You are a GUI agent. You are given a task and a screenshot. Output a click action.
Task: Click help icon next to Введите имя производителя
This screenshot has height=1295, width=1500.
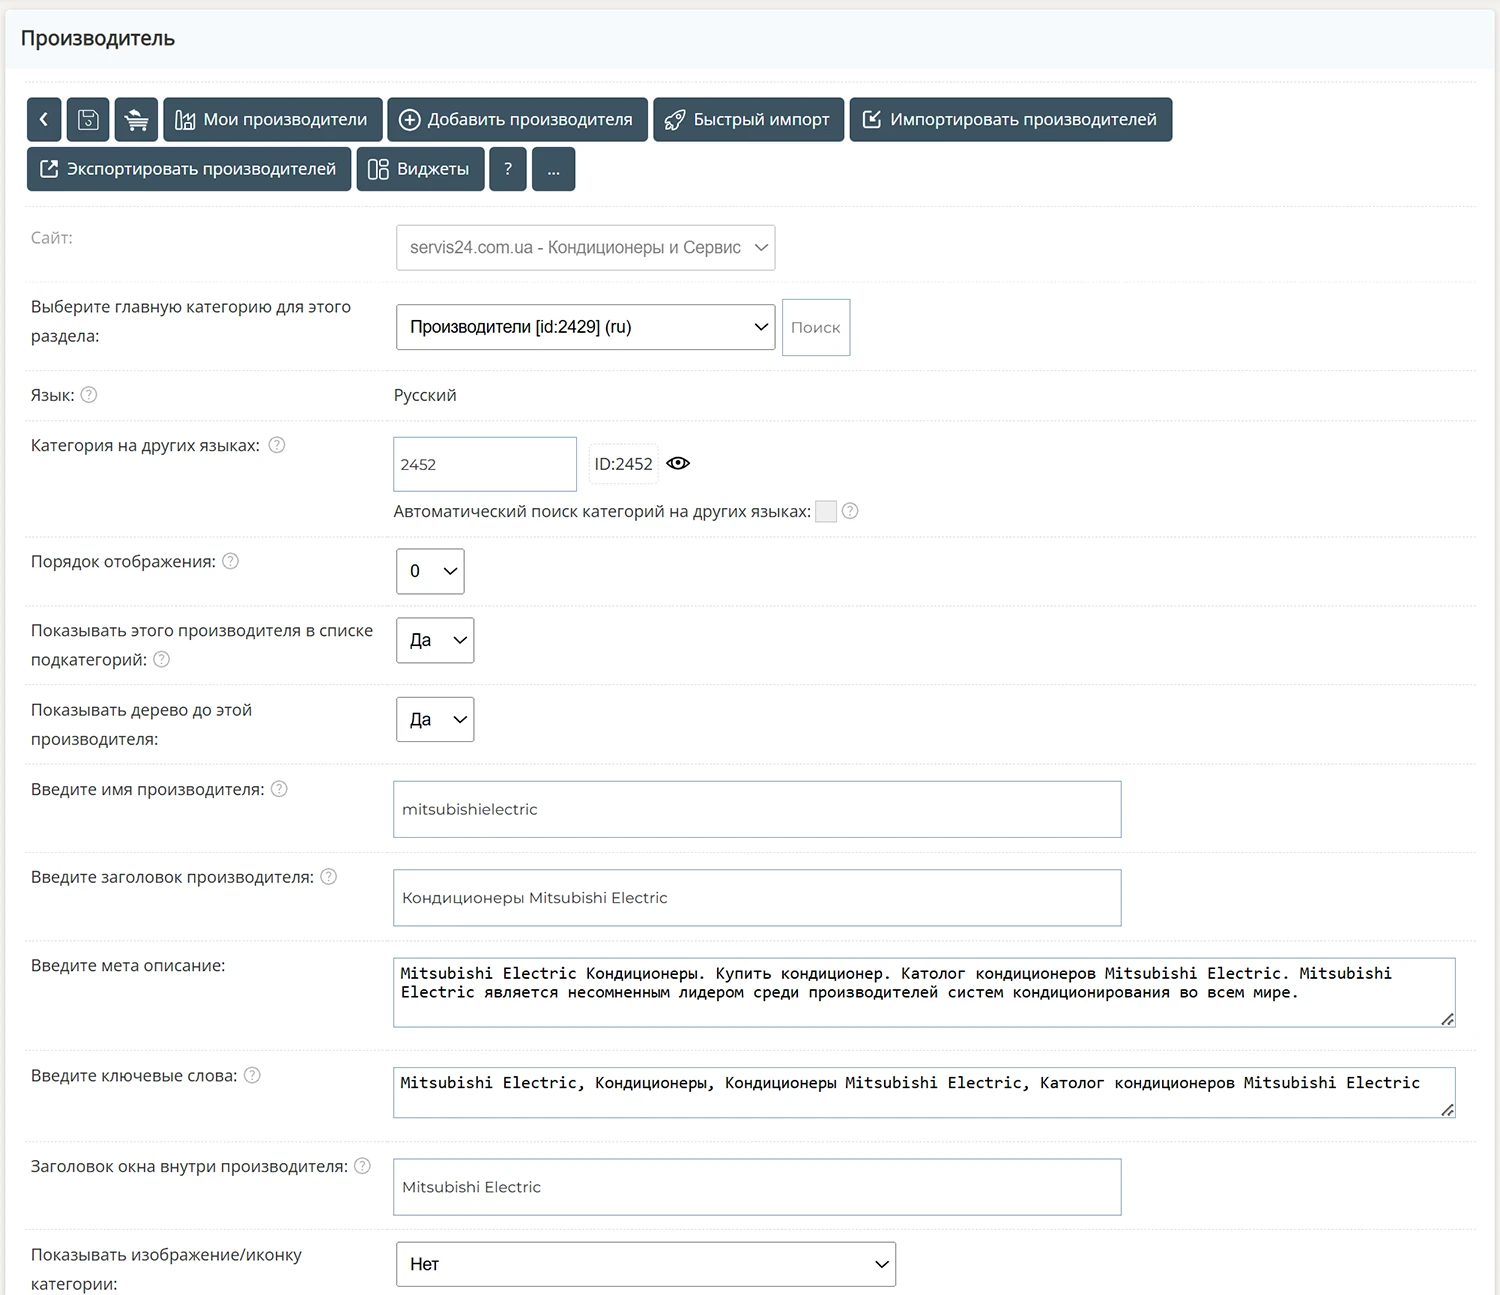click(279, 789)
